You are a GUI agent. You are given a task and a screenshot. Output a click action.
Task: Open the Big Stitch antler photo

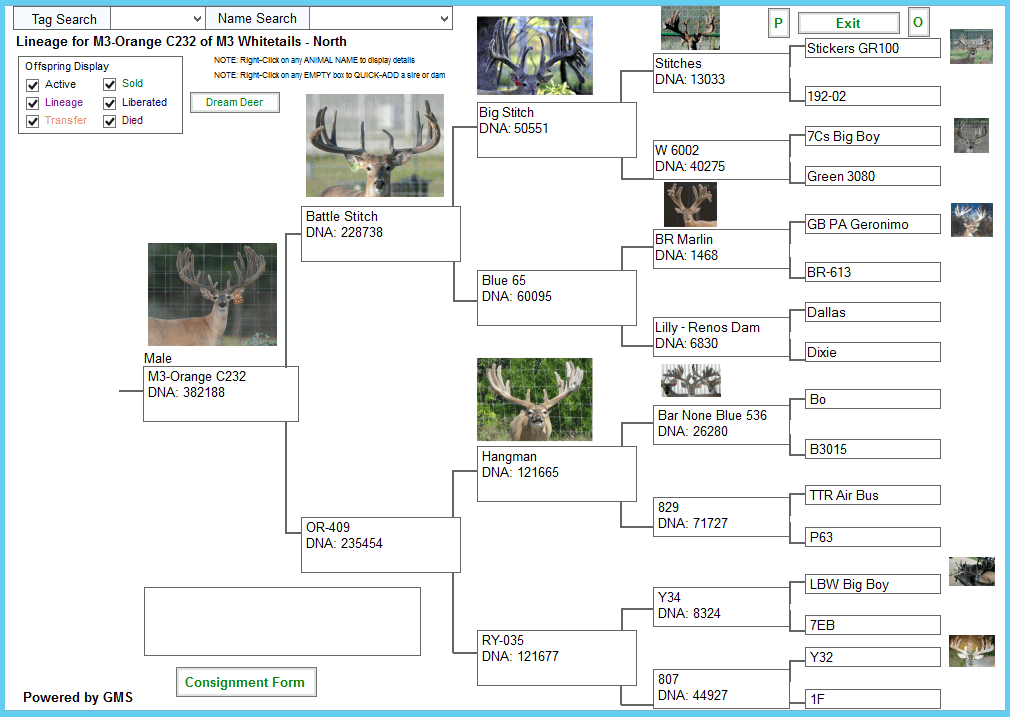pyautogui.click(x=534, y=55)
